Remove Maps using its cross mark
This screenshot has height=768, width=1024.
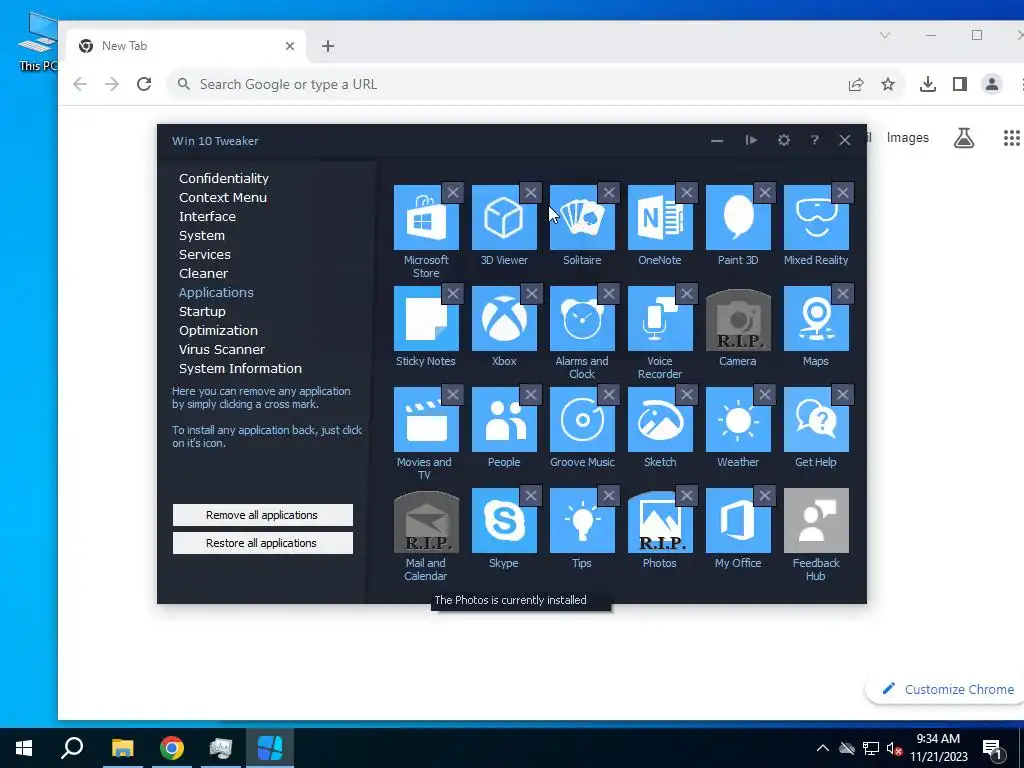point(842,294)
